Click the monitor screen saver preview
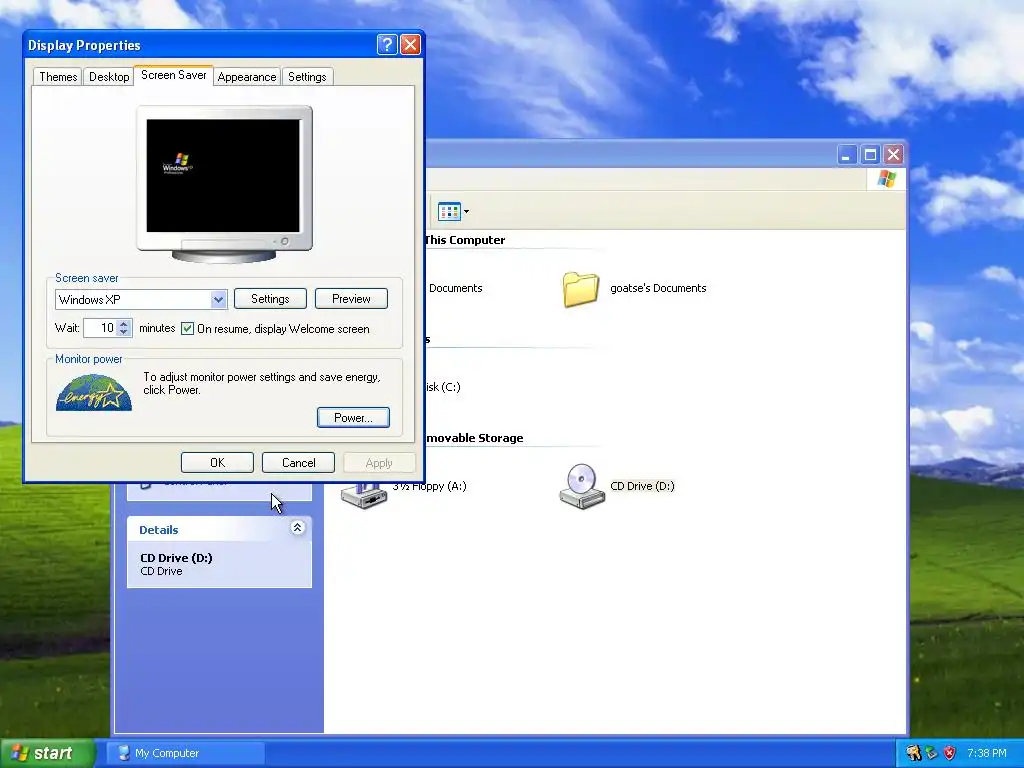 223,176
